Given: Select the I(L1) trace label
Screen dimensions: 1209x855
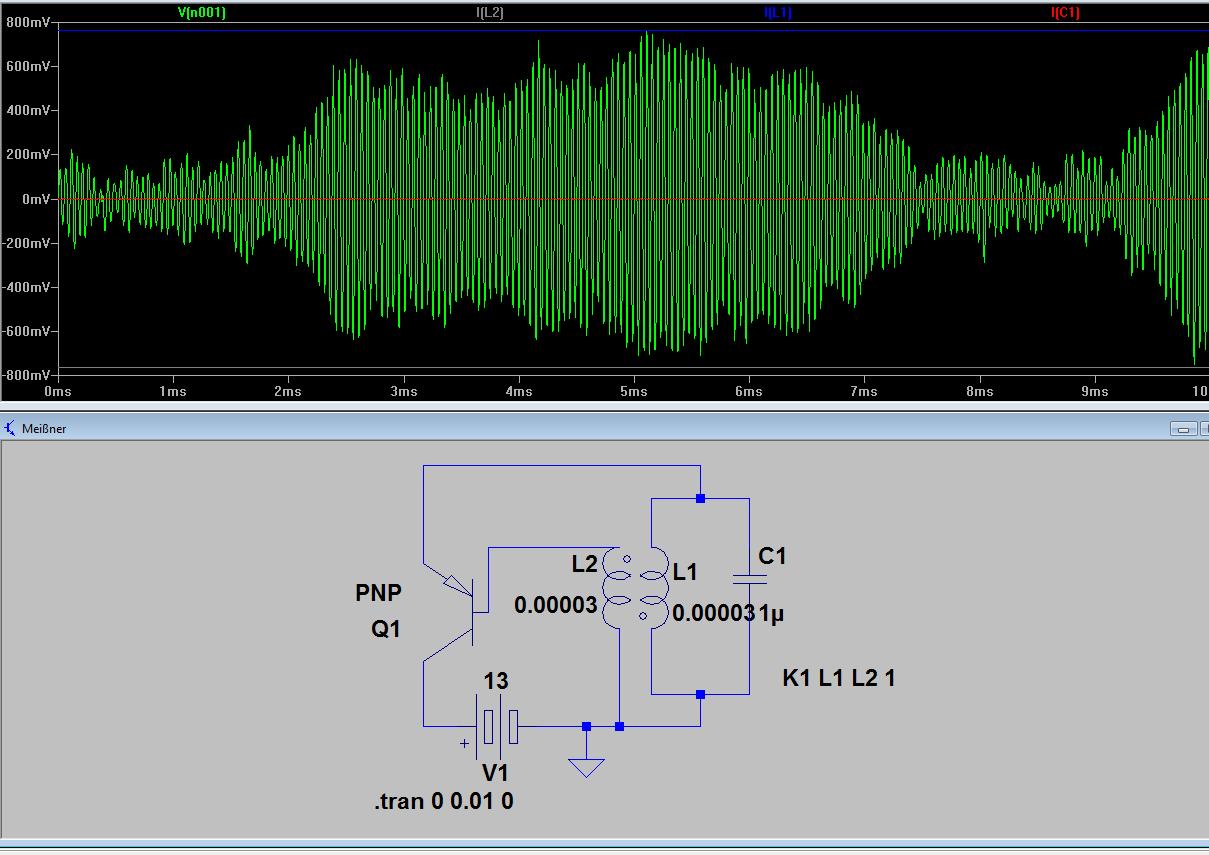Looking at the screenshot, I should [778, 13].
